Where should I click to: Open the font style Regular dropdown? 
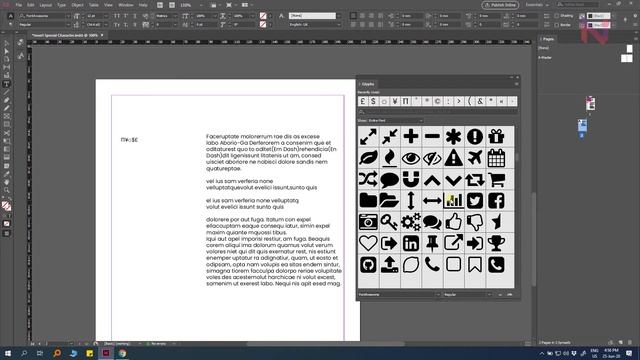pyautogui.click(x=68, y=25)
